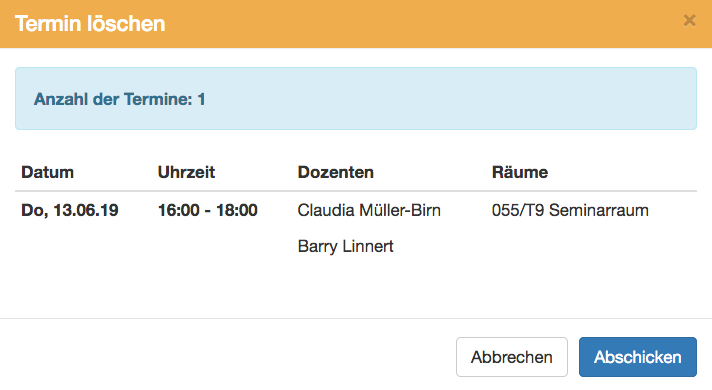The height and width of the screenshot is (390, 712).
Task: Click room 055/T9 Seminarraum
Action: click(x=570, y=210)
